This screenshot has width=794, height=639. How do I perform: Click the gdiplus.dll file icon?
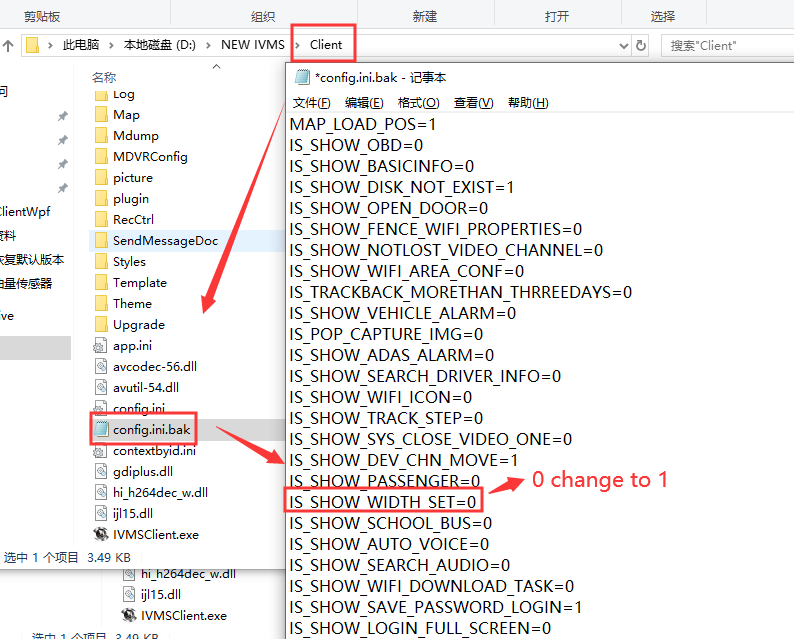[x=101, y=471]
